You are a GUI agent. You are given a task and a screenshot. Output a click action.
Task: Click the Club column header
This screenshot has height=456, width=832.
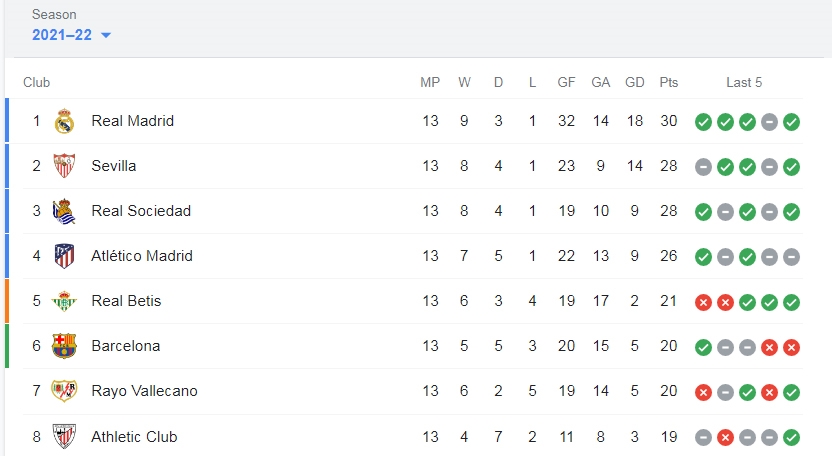(x=37, y=82)
